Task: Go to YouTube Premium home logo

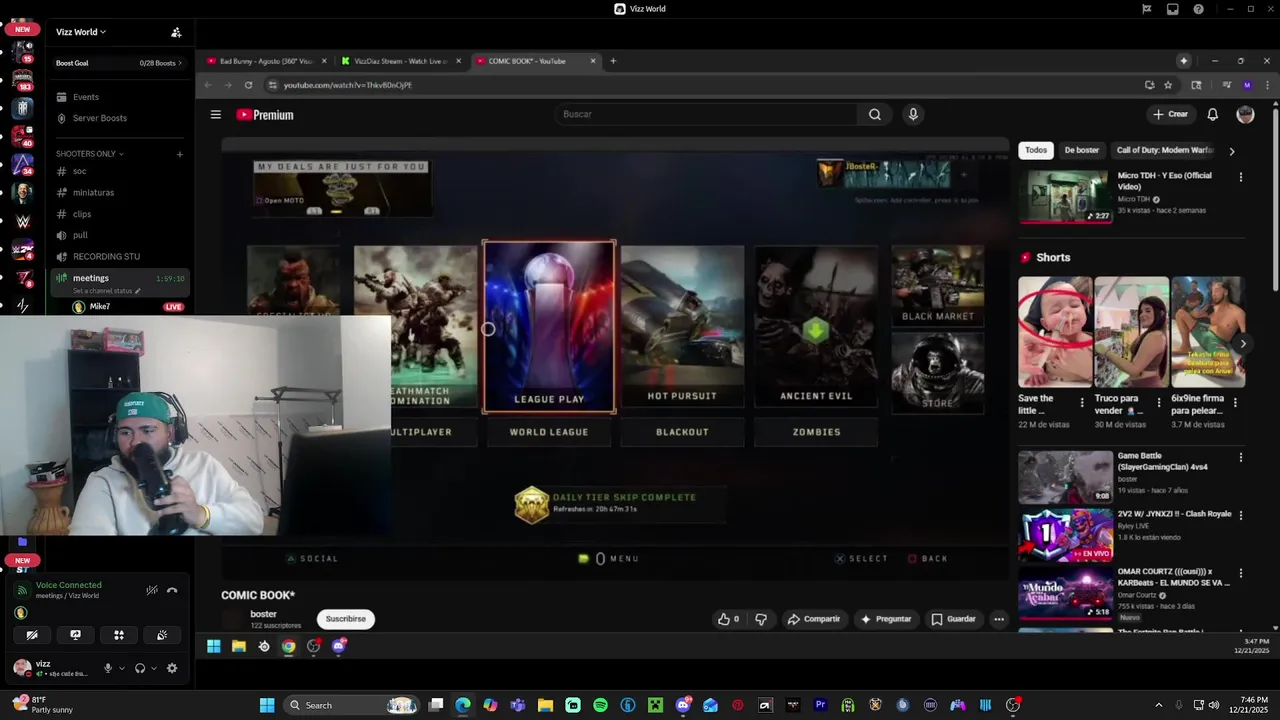Action: pos(265,115)
